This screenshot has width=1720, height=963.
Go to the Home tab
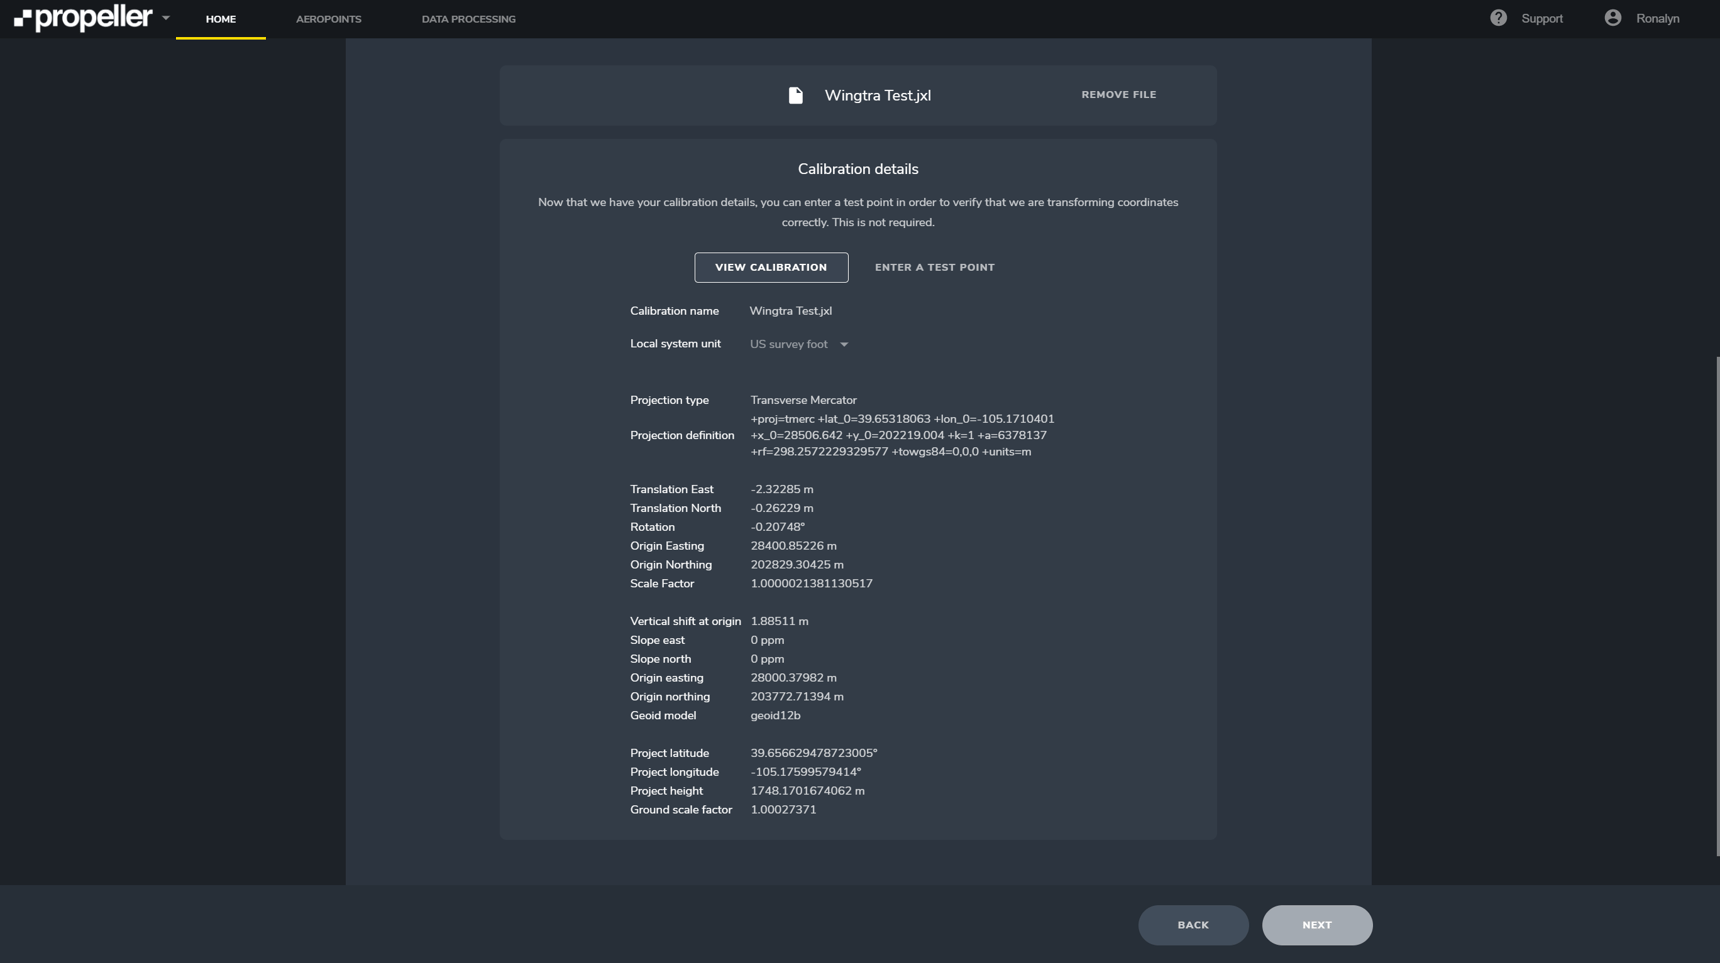(220, 19)
